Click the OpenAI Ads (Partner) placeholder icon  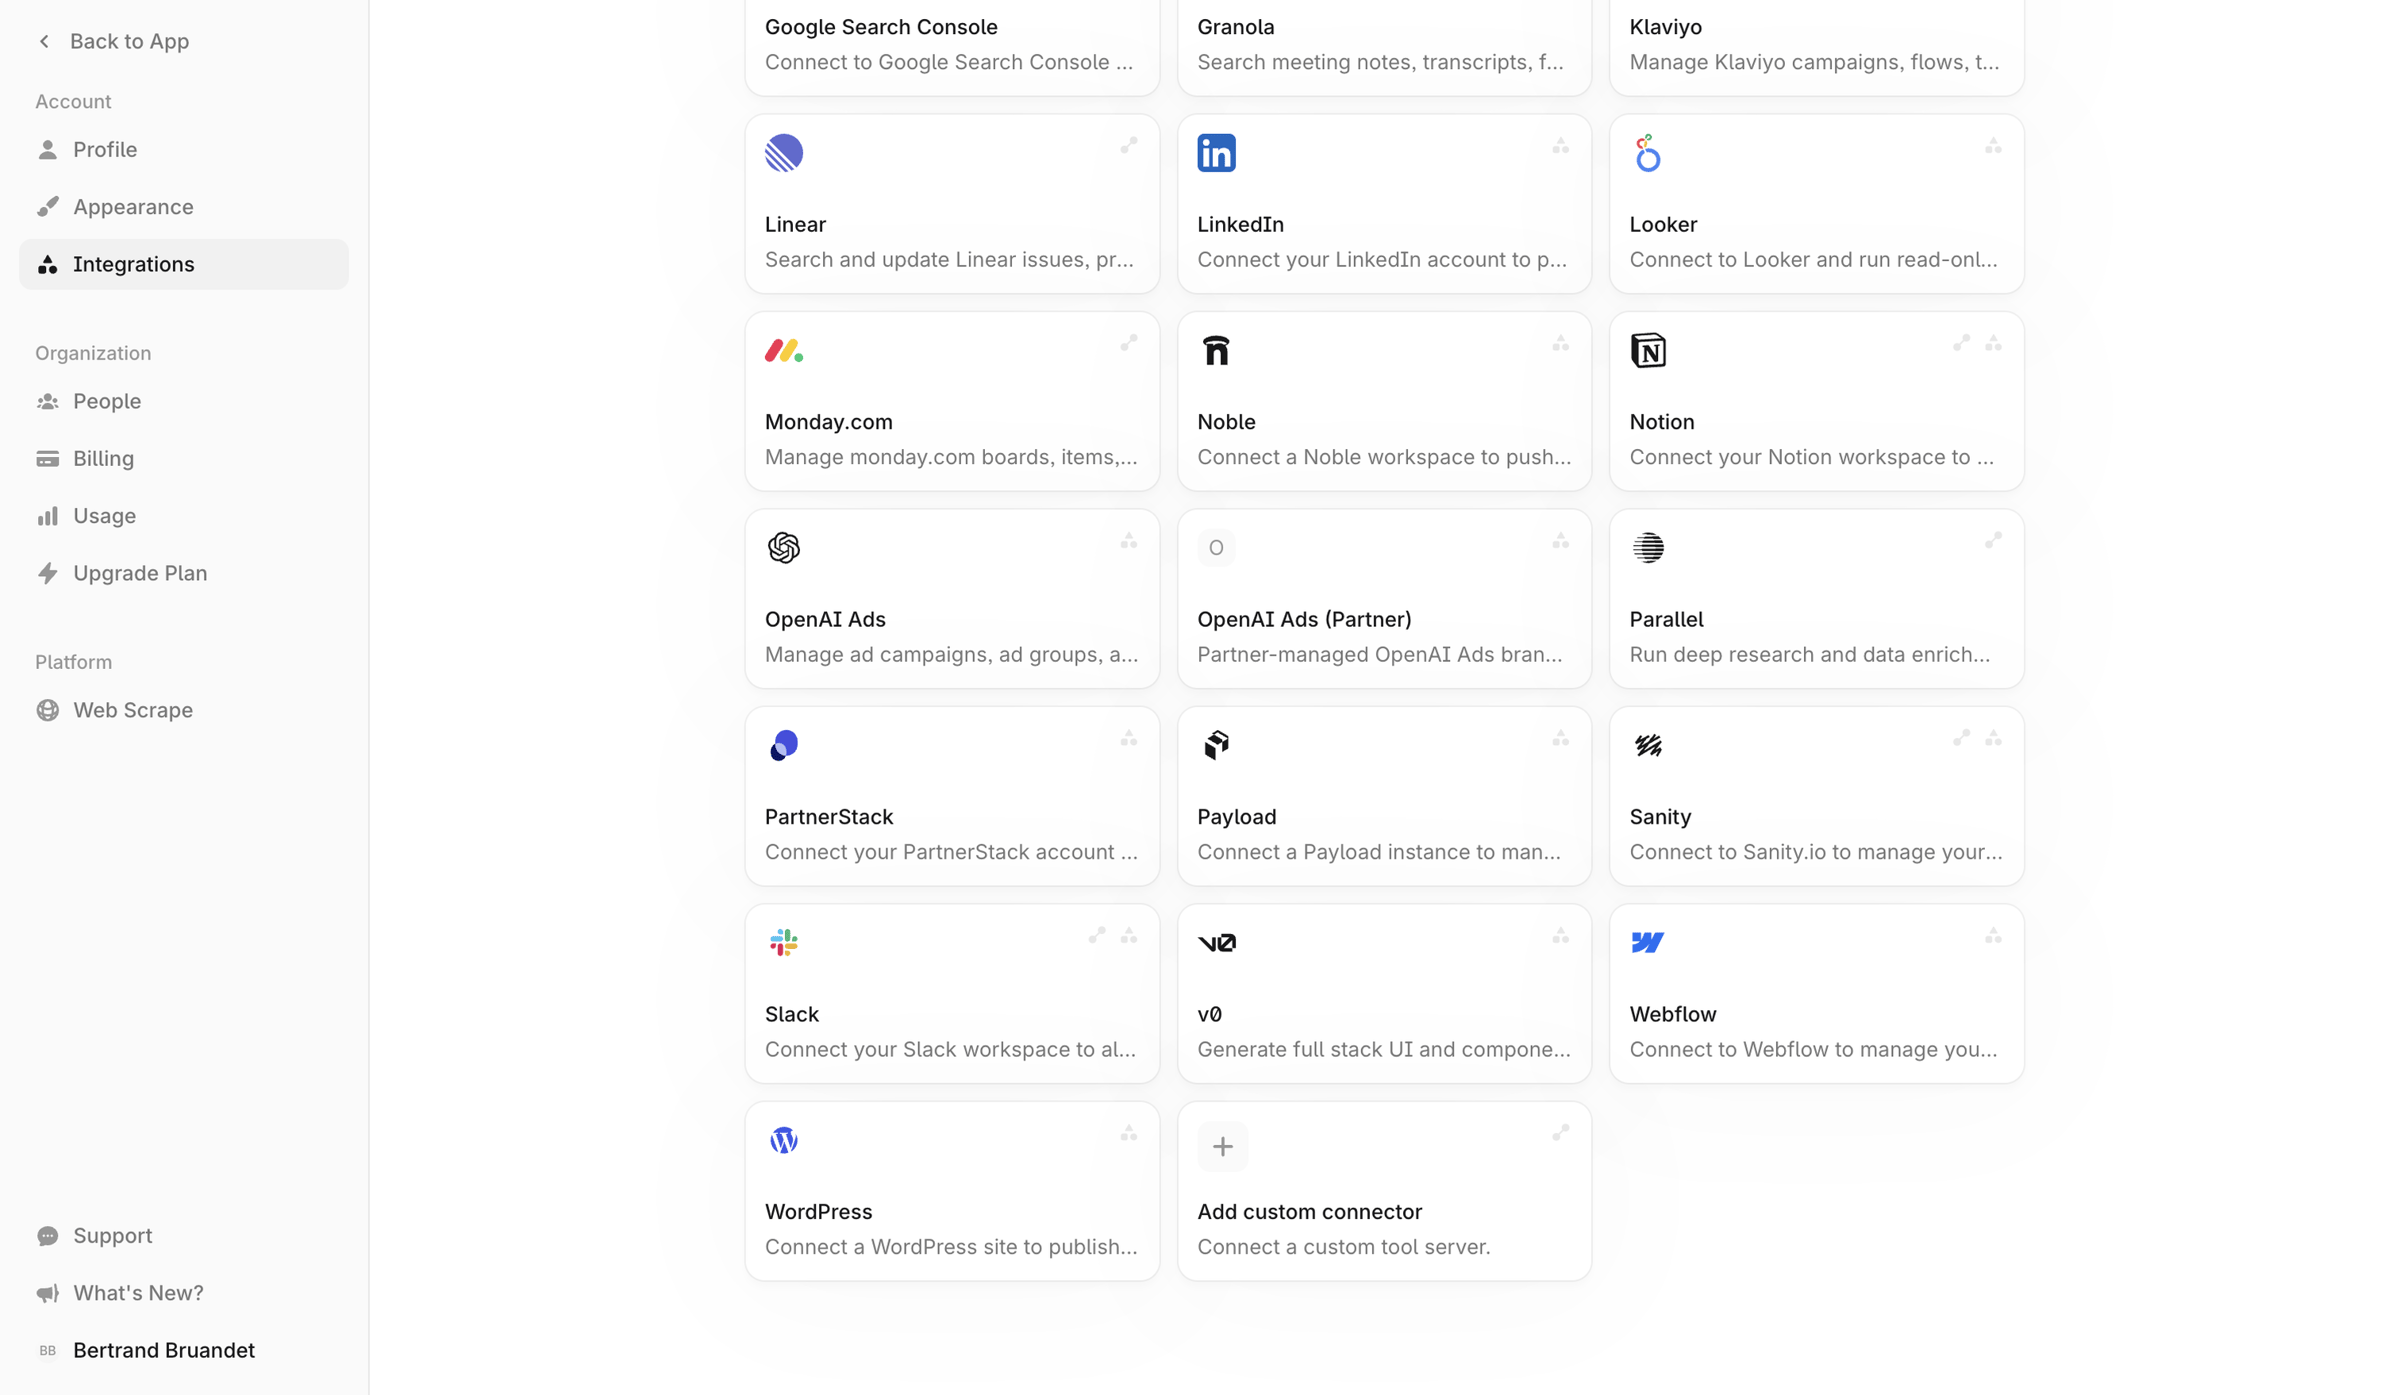[x=1216, y=548]
